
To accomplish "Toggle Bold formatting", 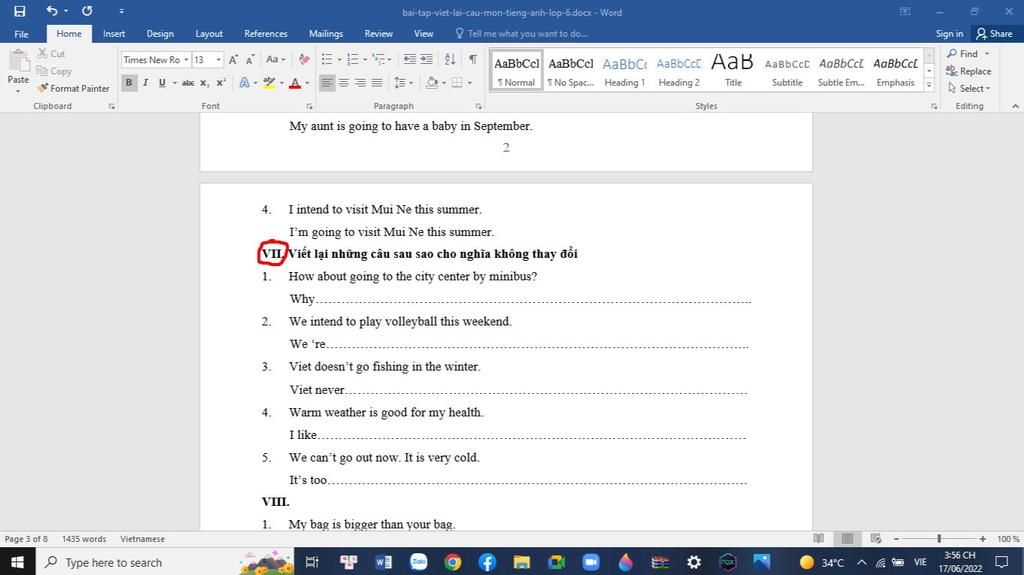I will (129, 82).
